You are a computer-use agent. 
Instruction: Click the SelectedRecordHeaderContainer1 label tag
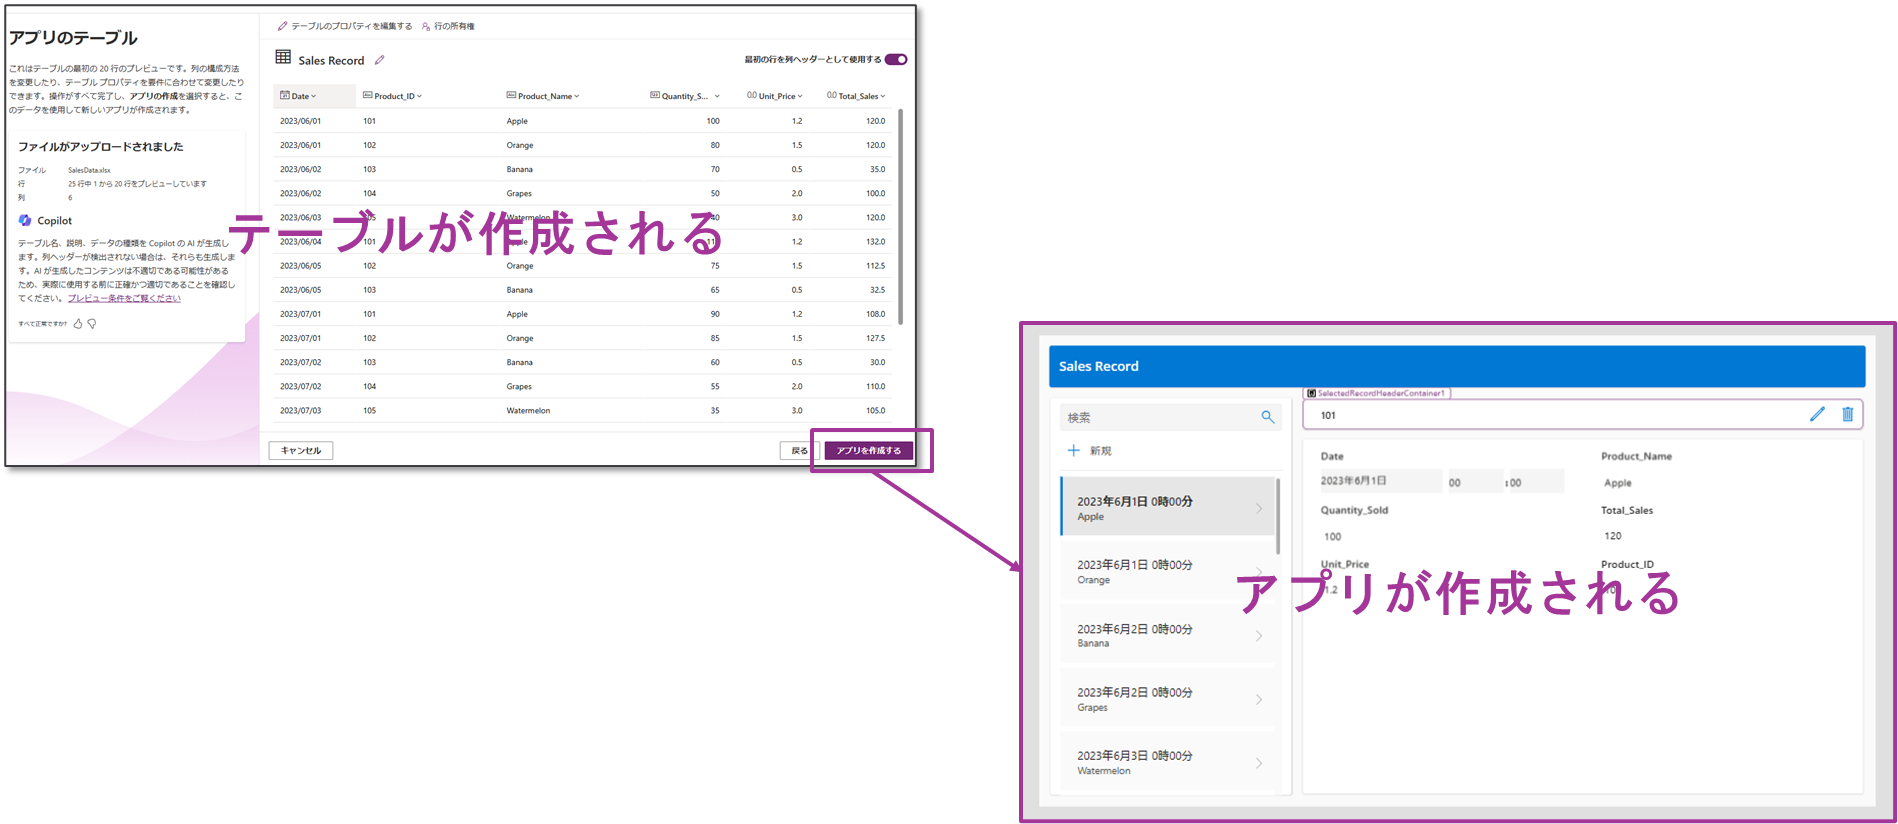coord(1377,393)
